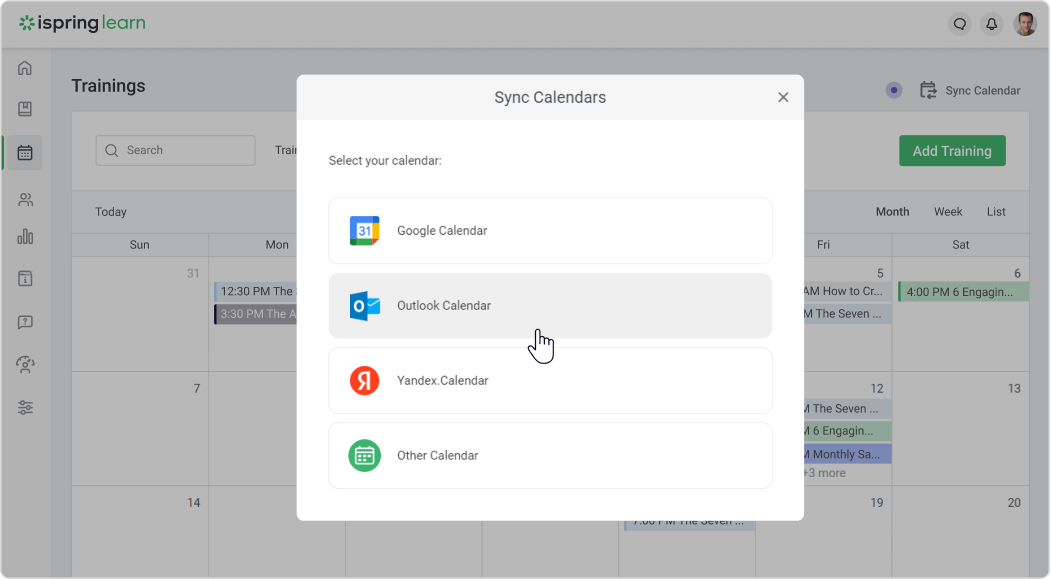Click the Yandex icon
Viewport: 1051px width, 579px height.
tap(365, 381)
